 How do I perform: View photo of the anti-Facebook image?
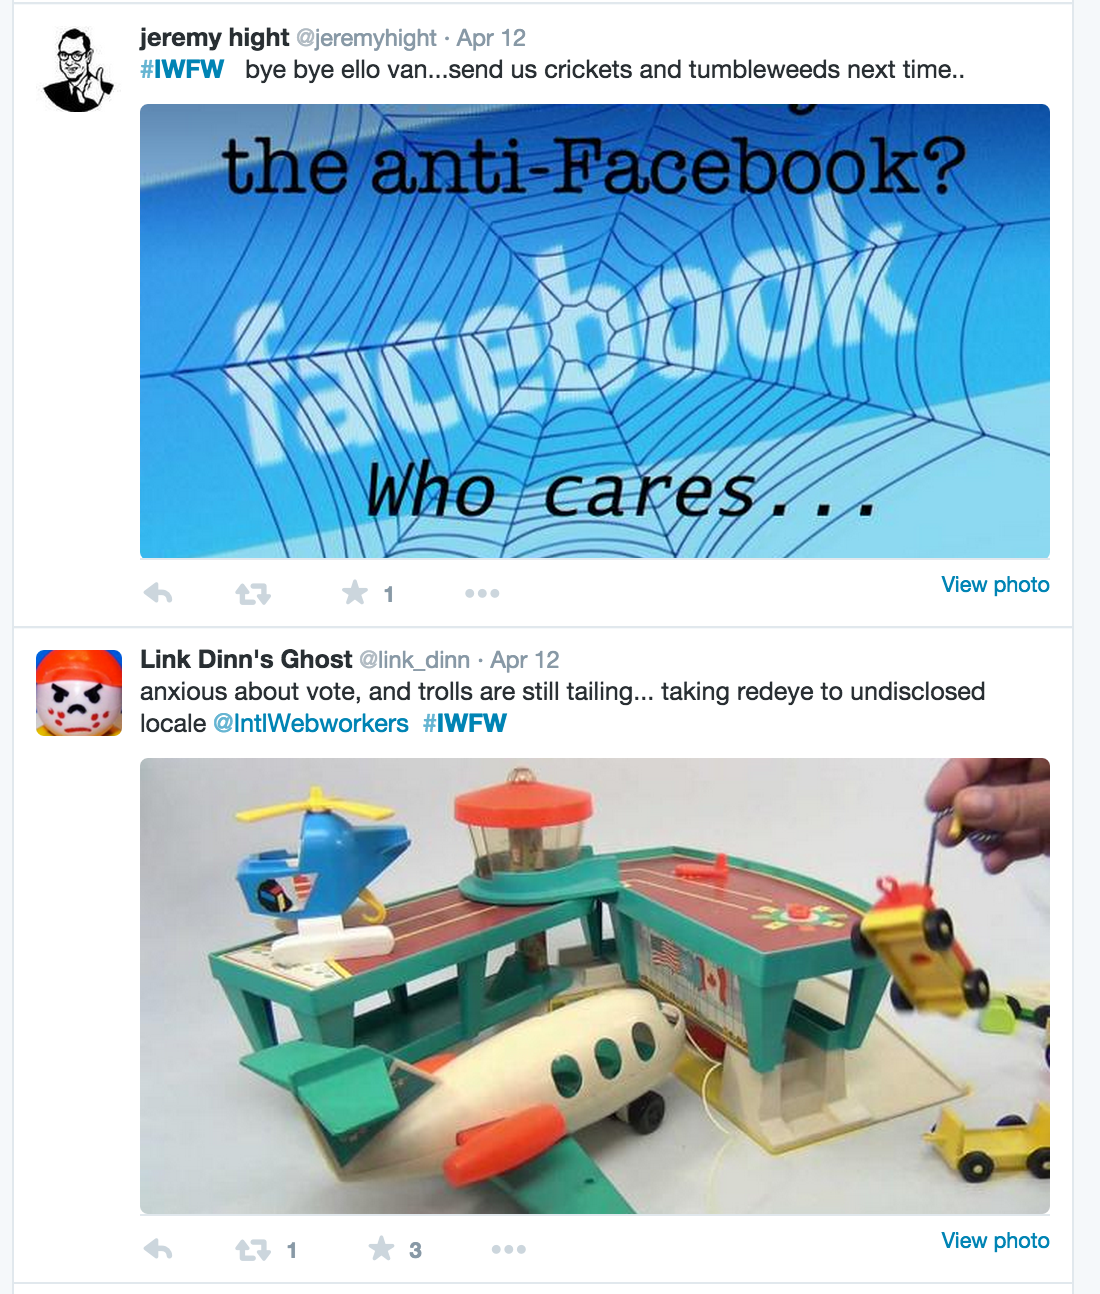point(995,585)
